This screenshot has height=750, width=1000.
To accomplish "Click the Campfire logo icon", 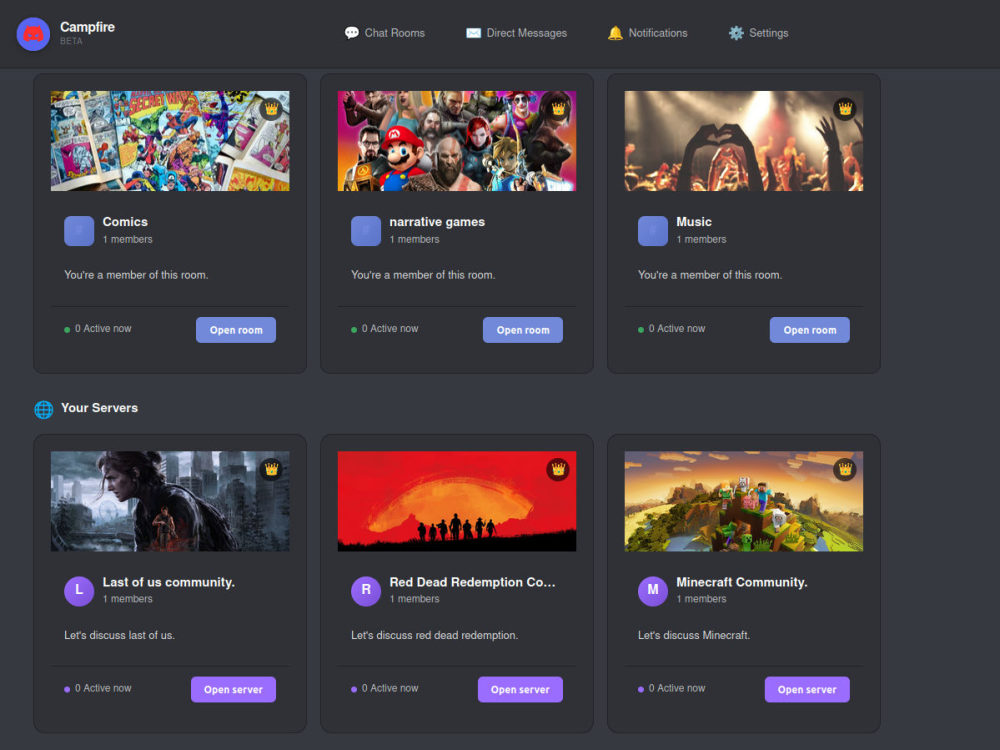I will click(33, 34).
